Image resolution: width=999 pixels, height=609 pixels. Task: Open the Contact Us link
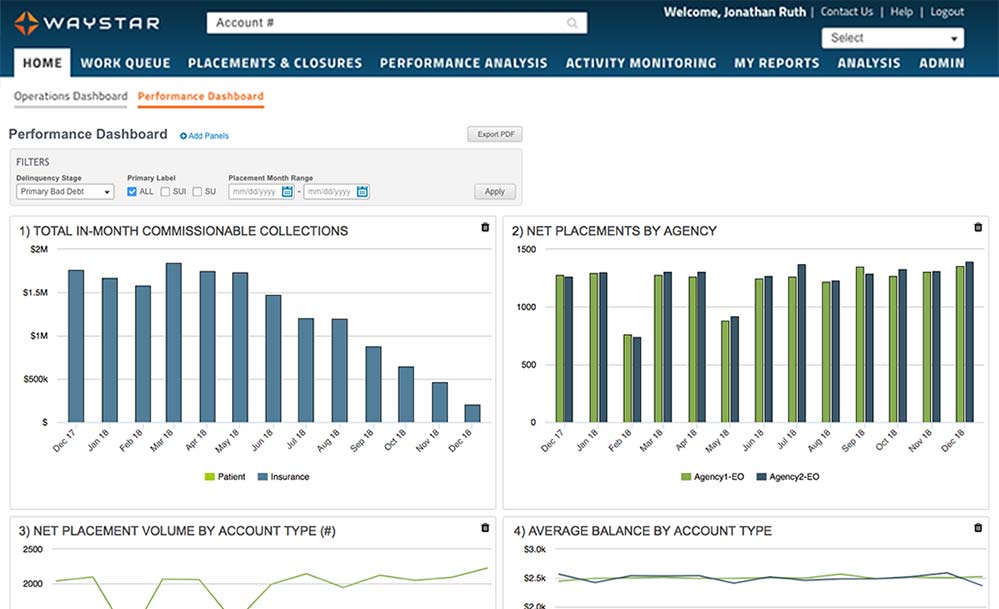847,11
